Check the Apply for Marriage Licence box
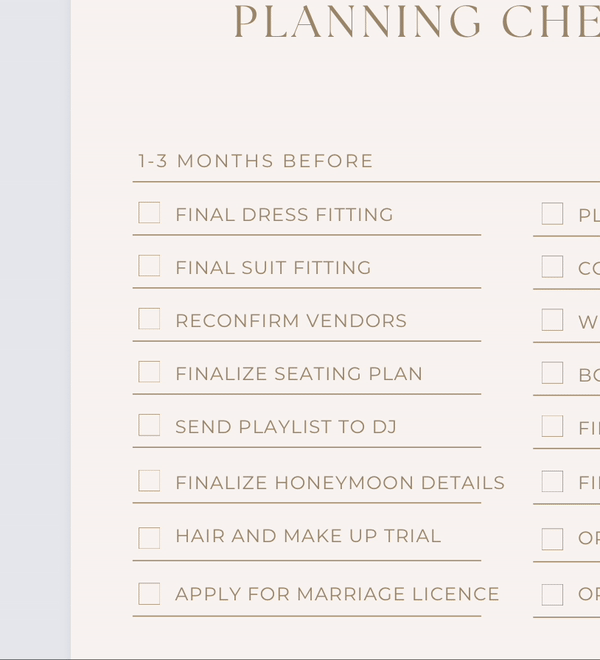Screen dimensions: 600x660 coord(149,594)
